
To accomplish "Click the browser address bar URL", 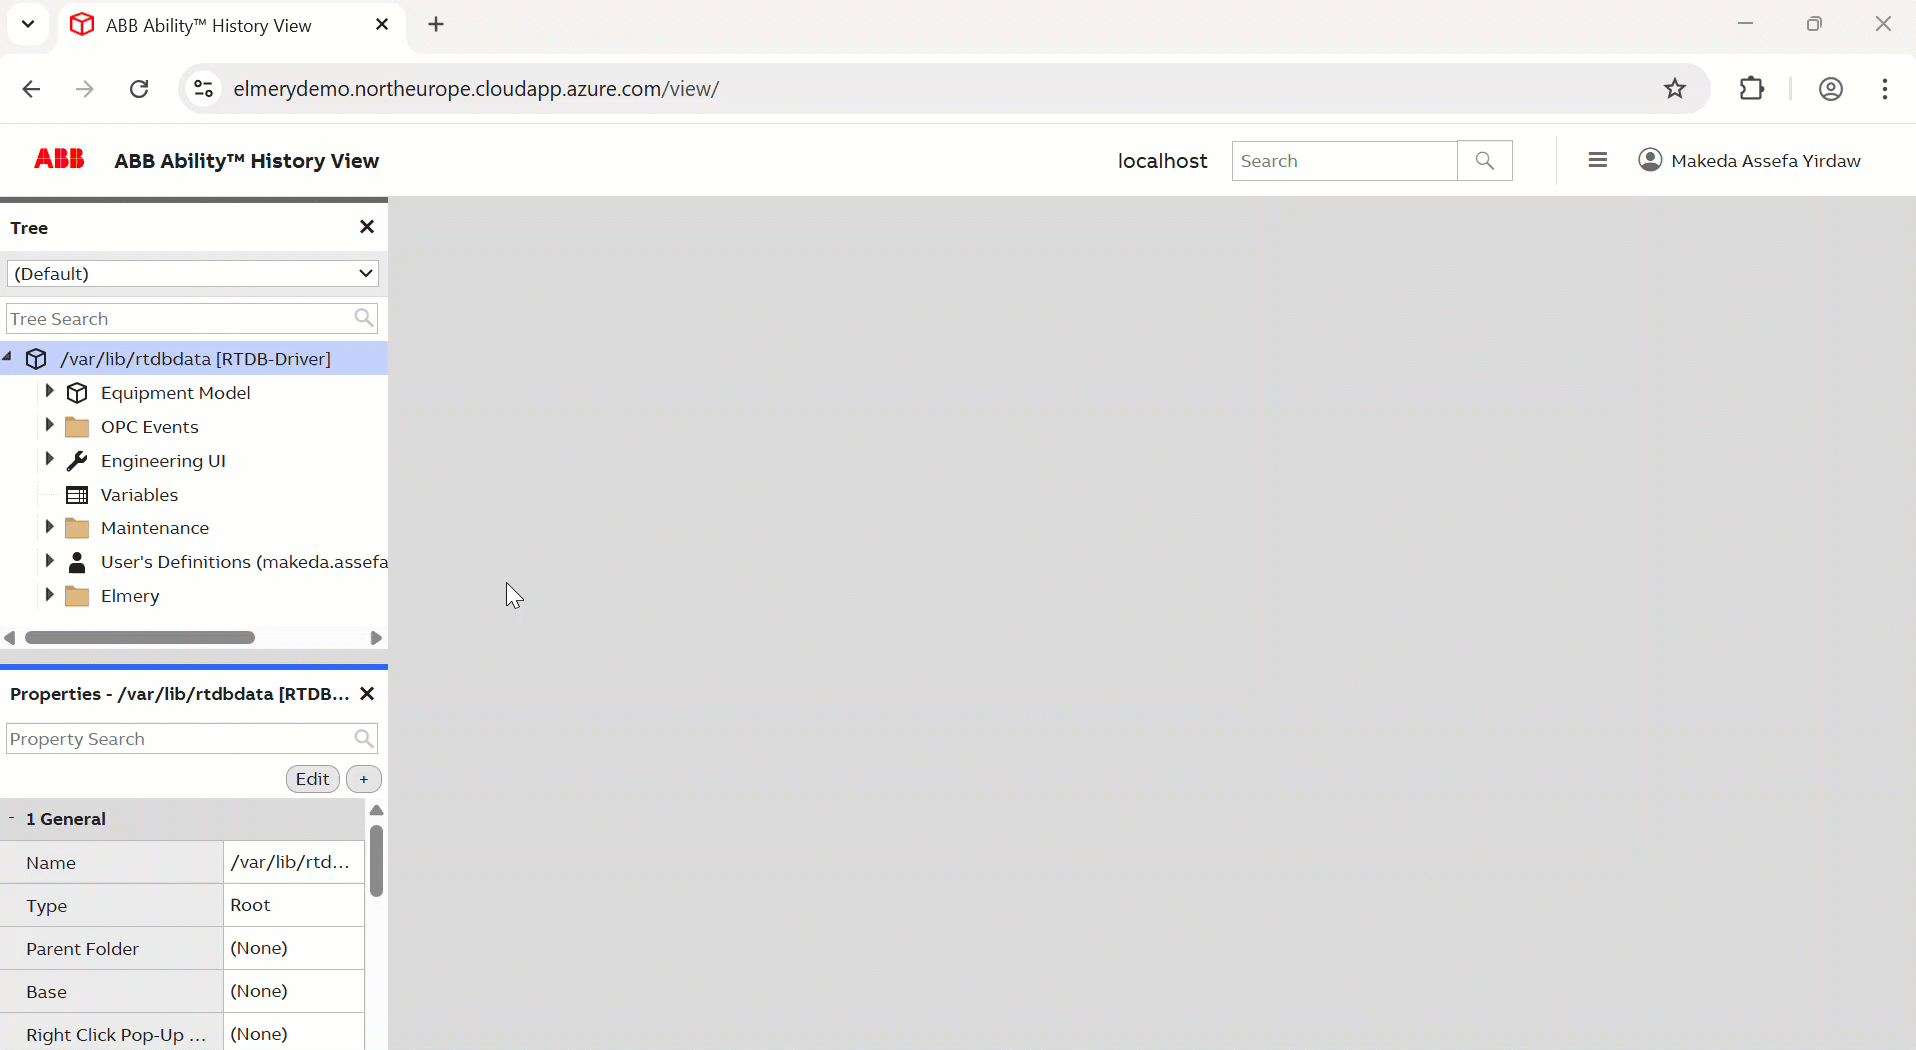I will (476, 89).
